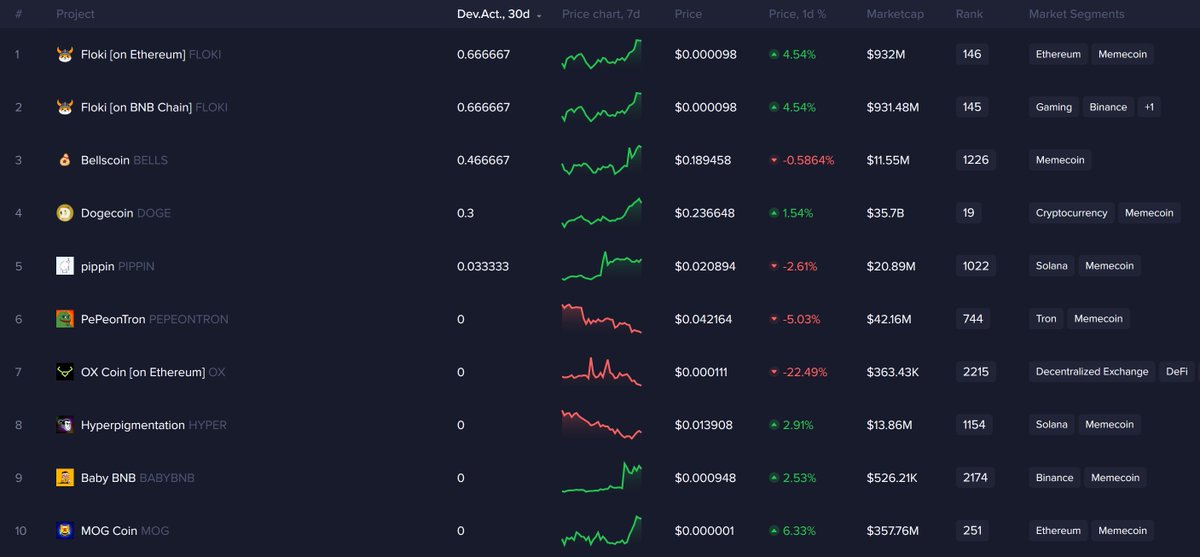The image size is (1200, 557).
Task: Click the Price column header
Action: [x=688, y=14]
